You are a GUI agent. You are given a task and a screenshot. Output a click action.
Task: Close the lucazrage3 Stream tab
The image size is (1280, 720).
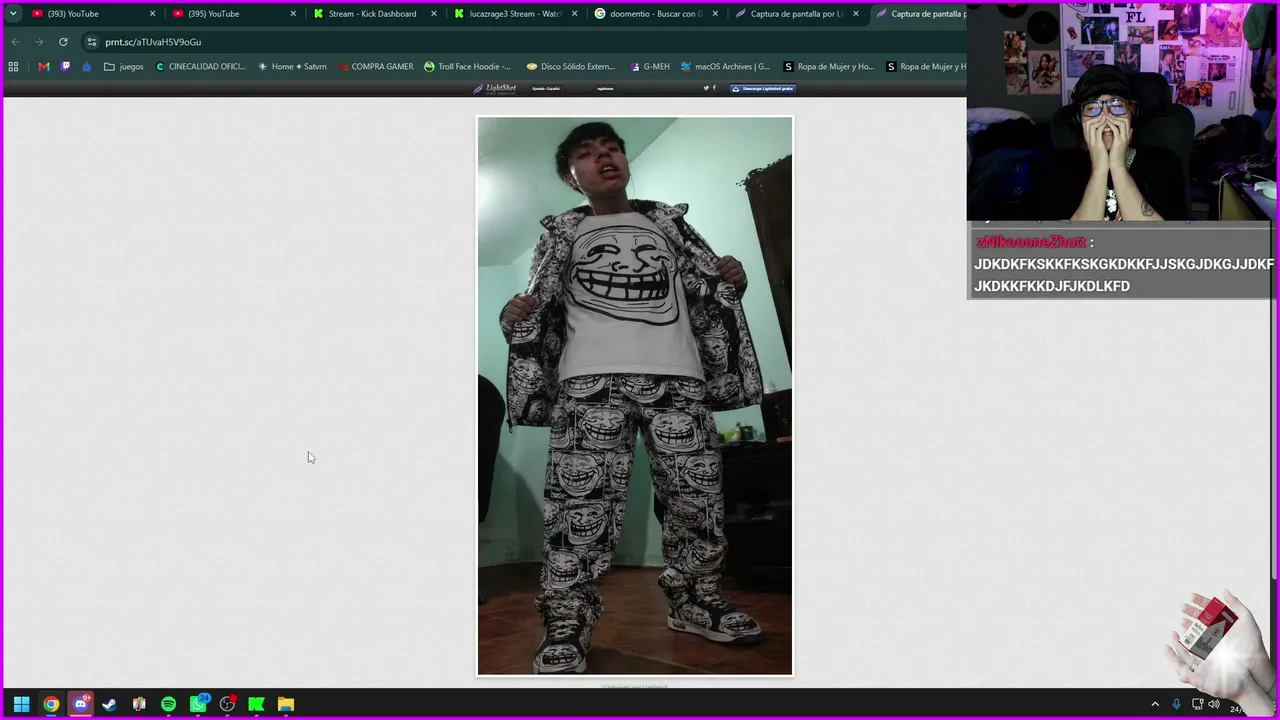point(574,14)
